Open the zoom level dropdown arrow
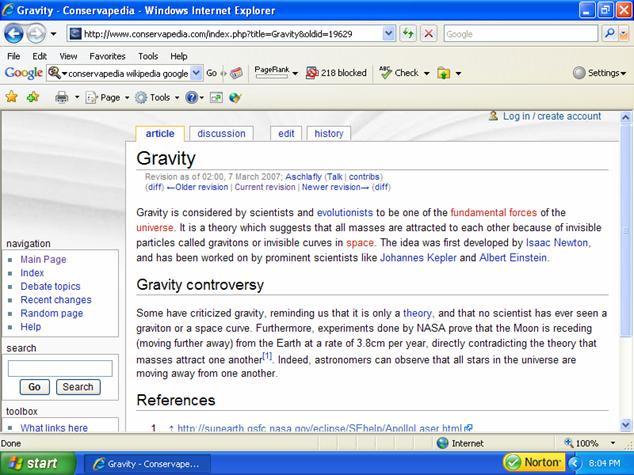Image resolution: width=634 pixels, height=475 pixels. point(613,443)
